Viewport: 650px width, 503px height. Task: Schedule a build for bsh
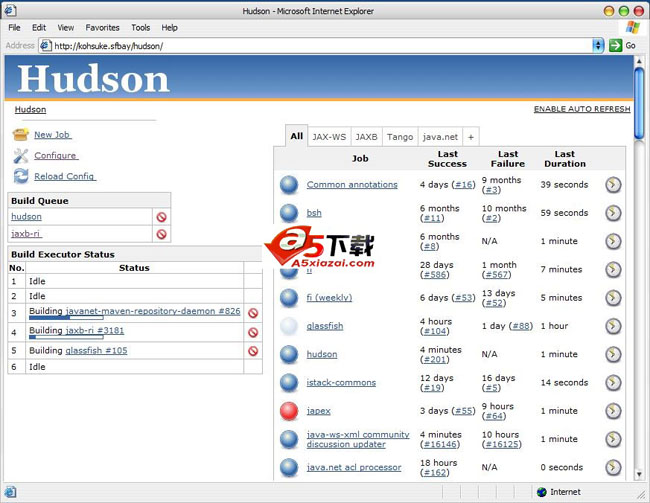613,213
